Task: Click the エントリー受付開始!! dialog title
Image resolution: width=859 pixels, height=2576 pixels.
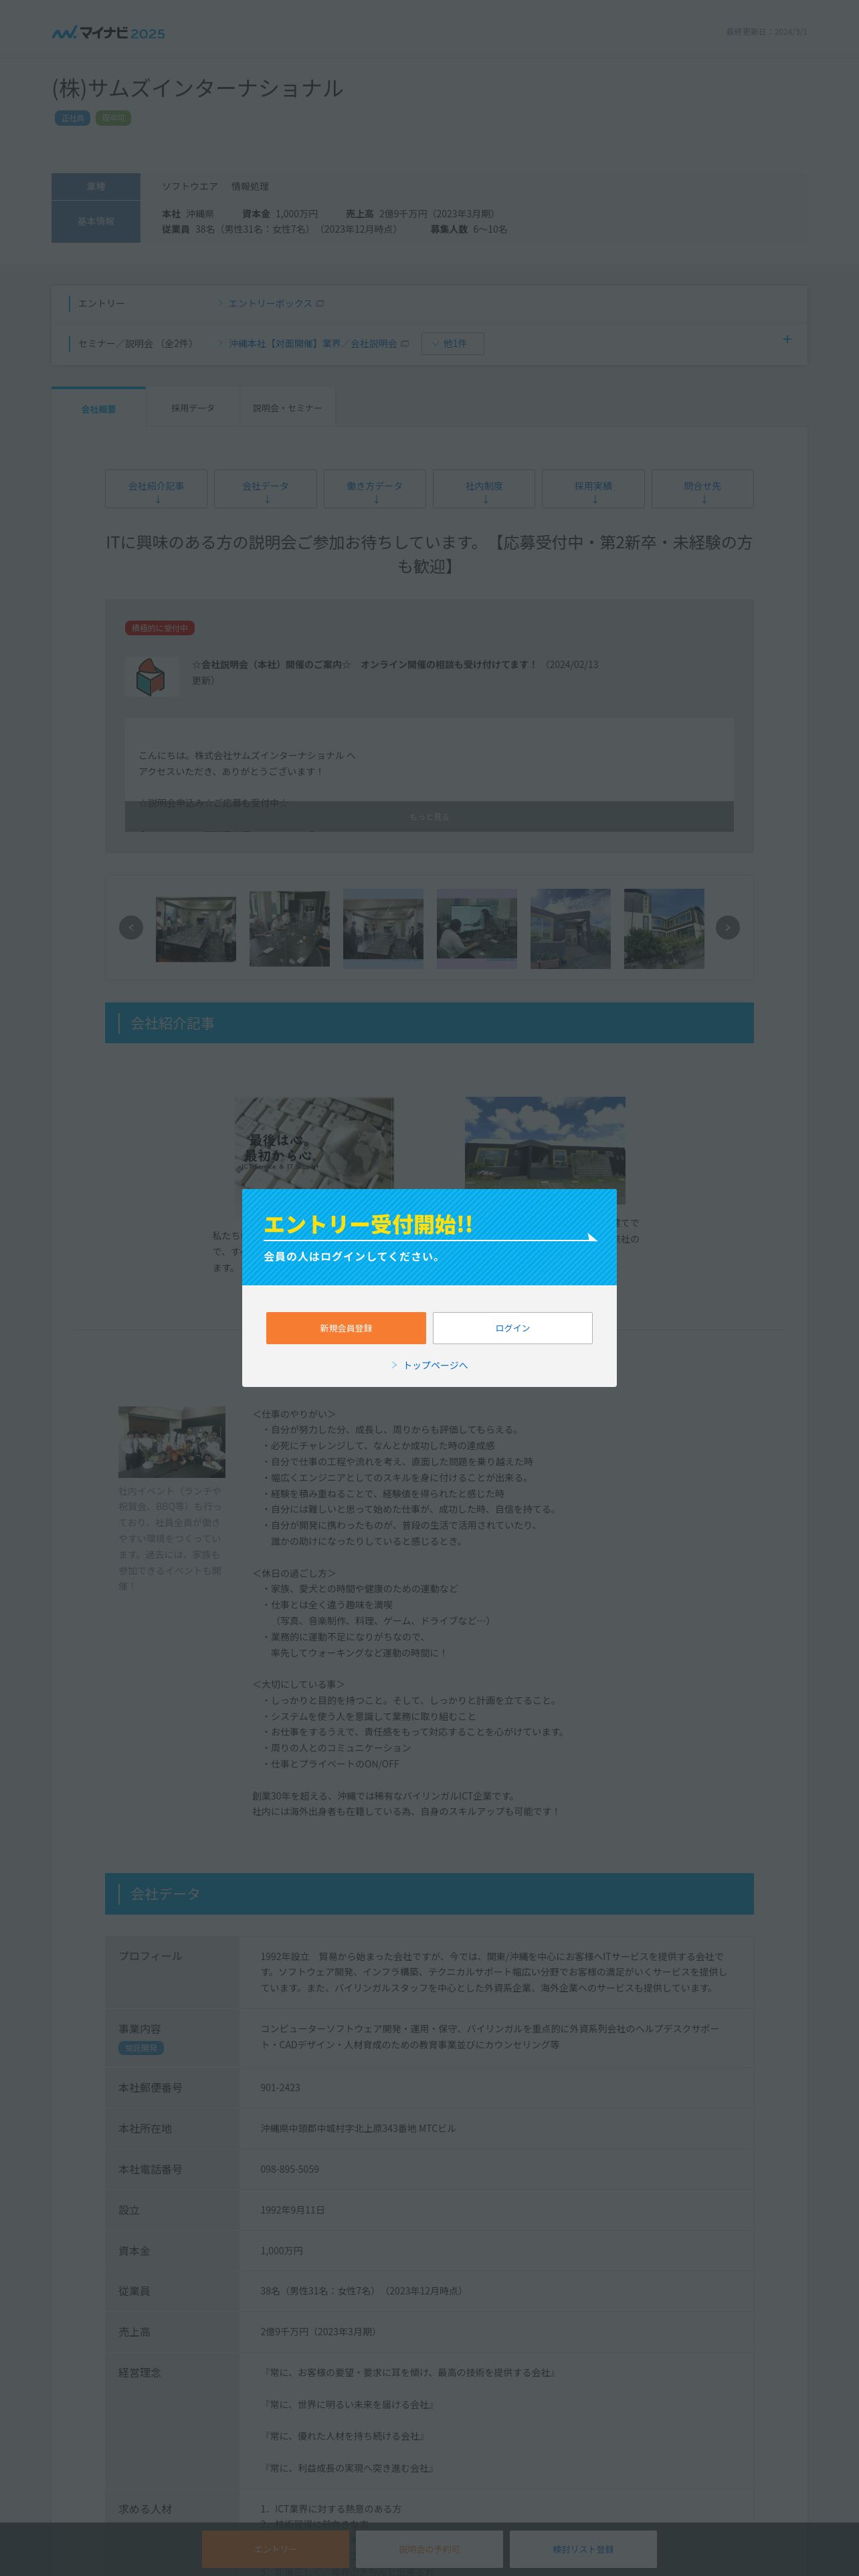Action: click(368, 1224)
